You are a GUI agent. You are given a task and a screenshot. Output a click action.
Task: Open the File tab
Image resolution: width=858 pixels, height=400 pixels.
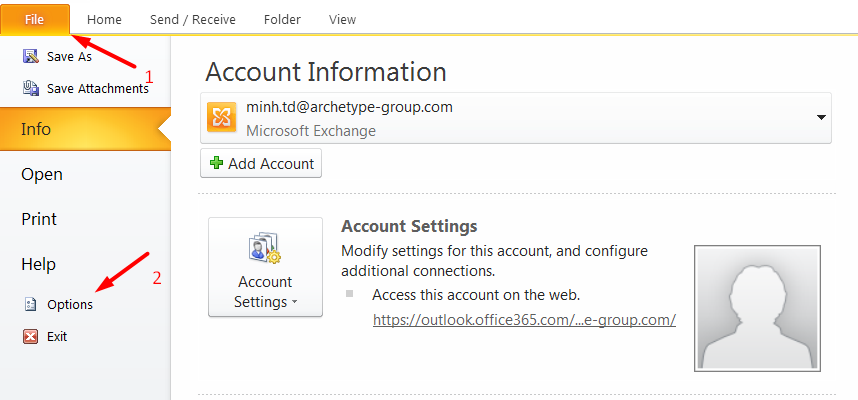34,20
